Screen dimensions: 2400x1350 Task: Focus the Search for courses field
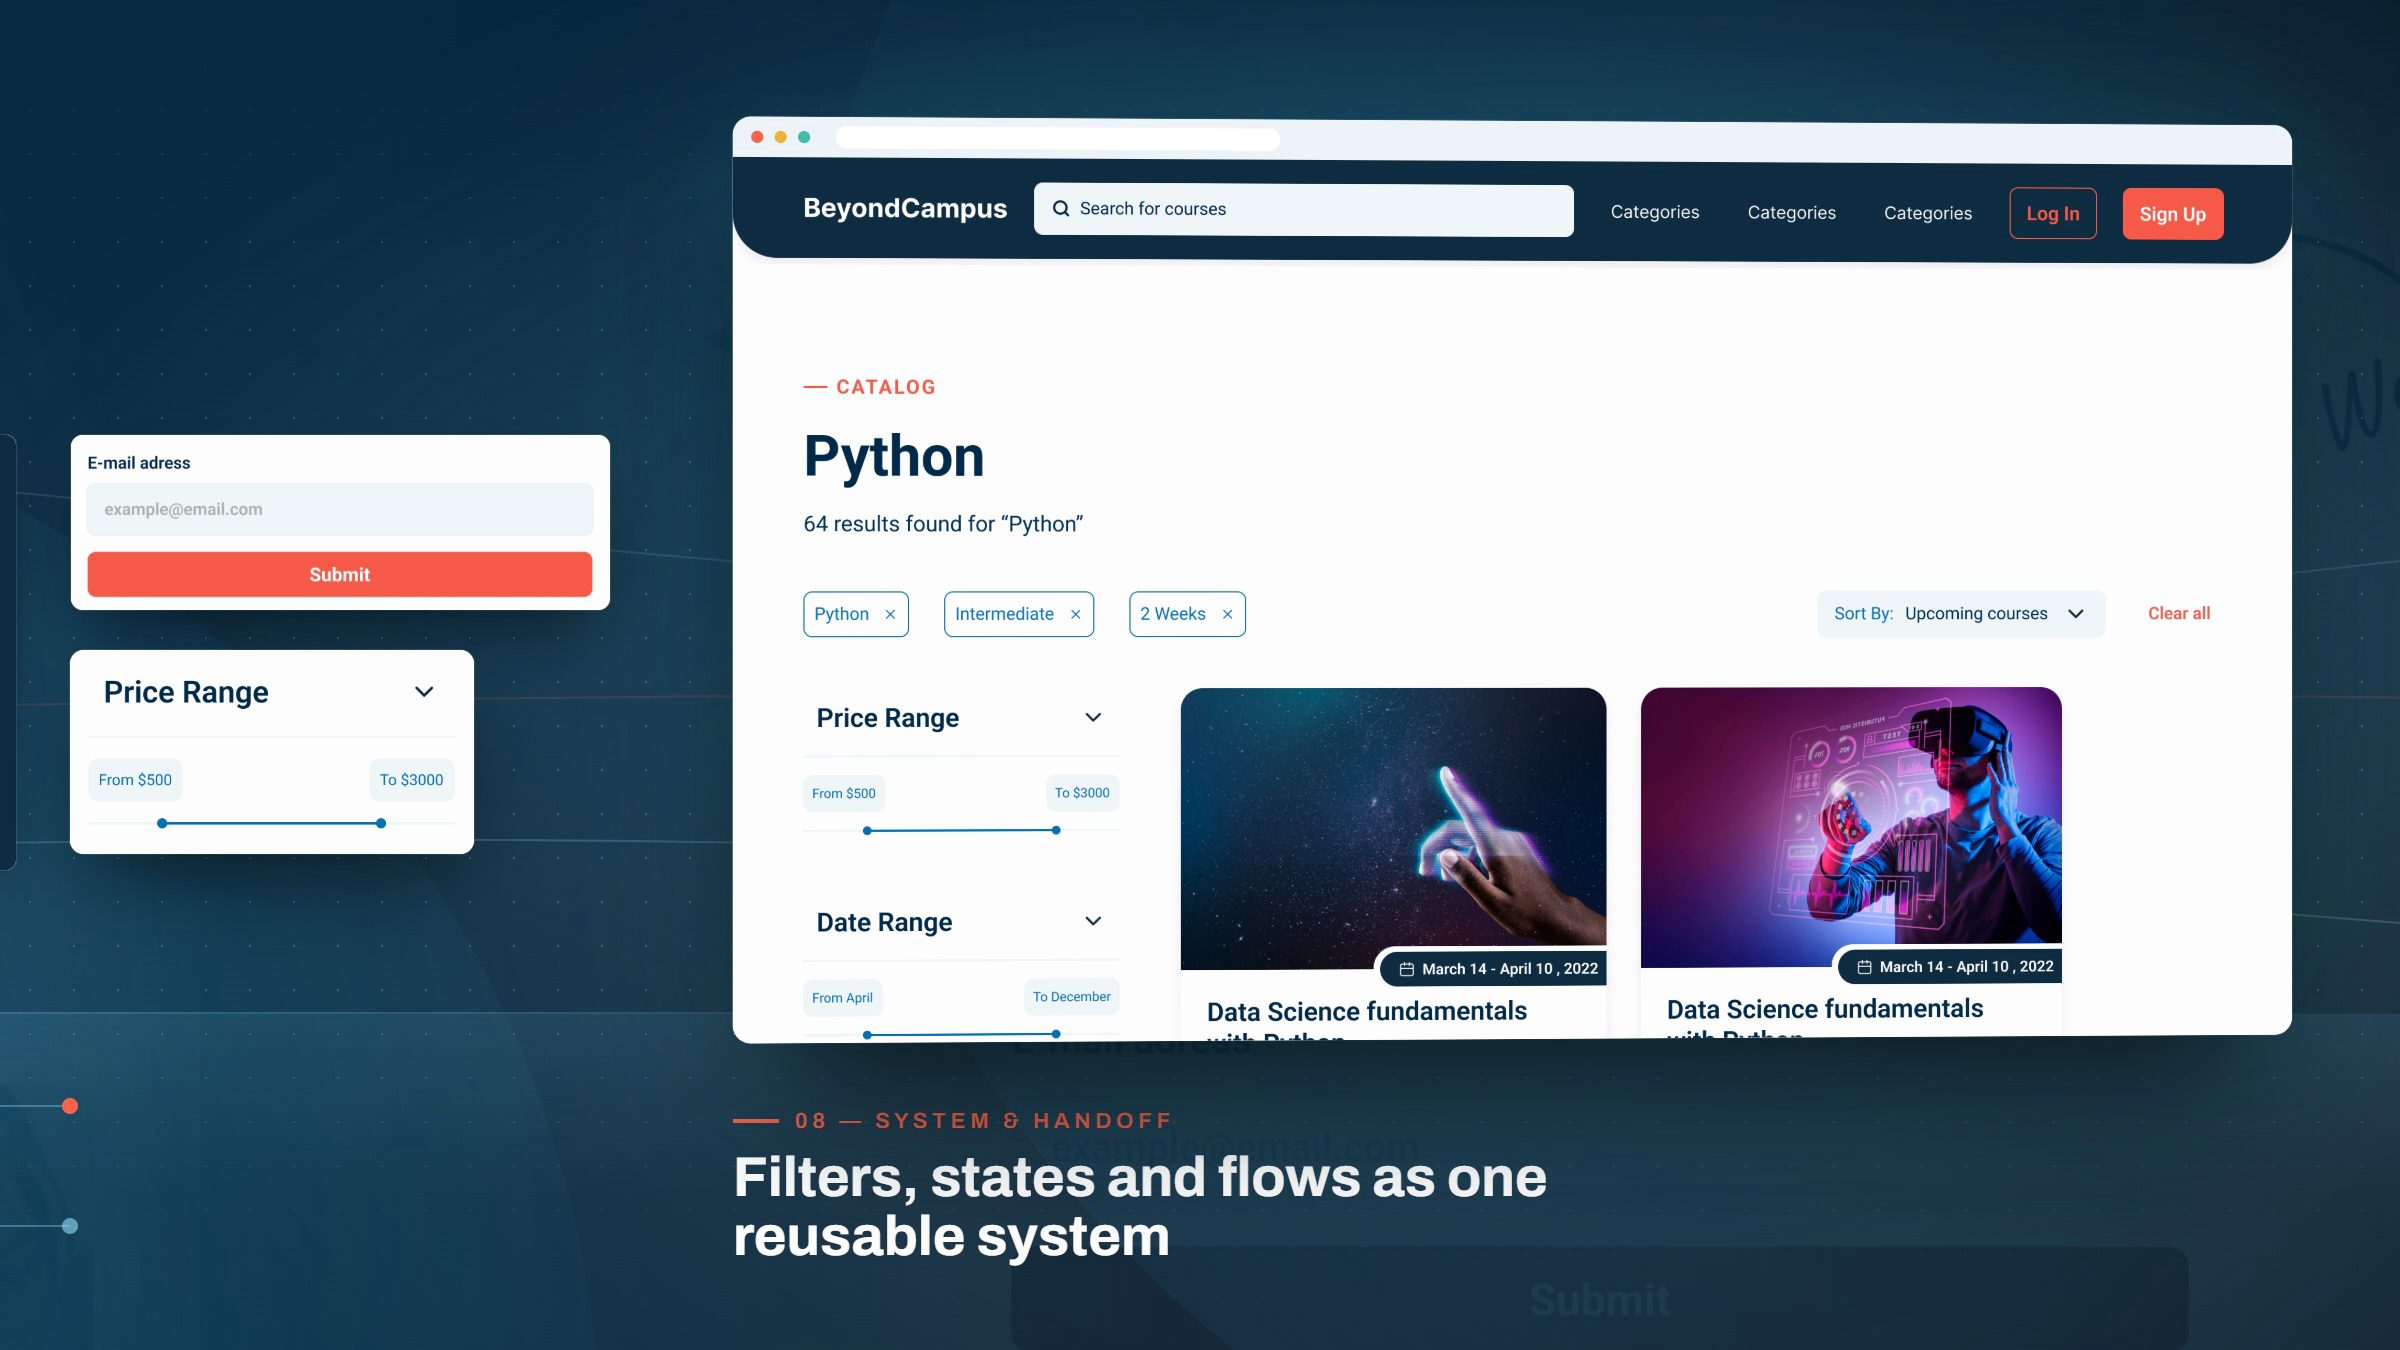1304,210
